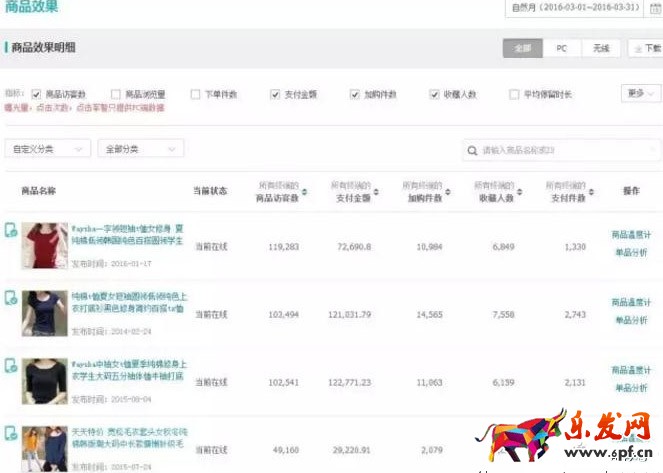663x473 pixels.
Task: Switch to the PC tab
Action: point(561,48)
